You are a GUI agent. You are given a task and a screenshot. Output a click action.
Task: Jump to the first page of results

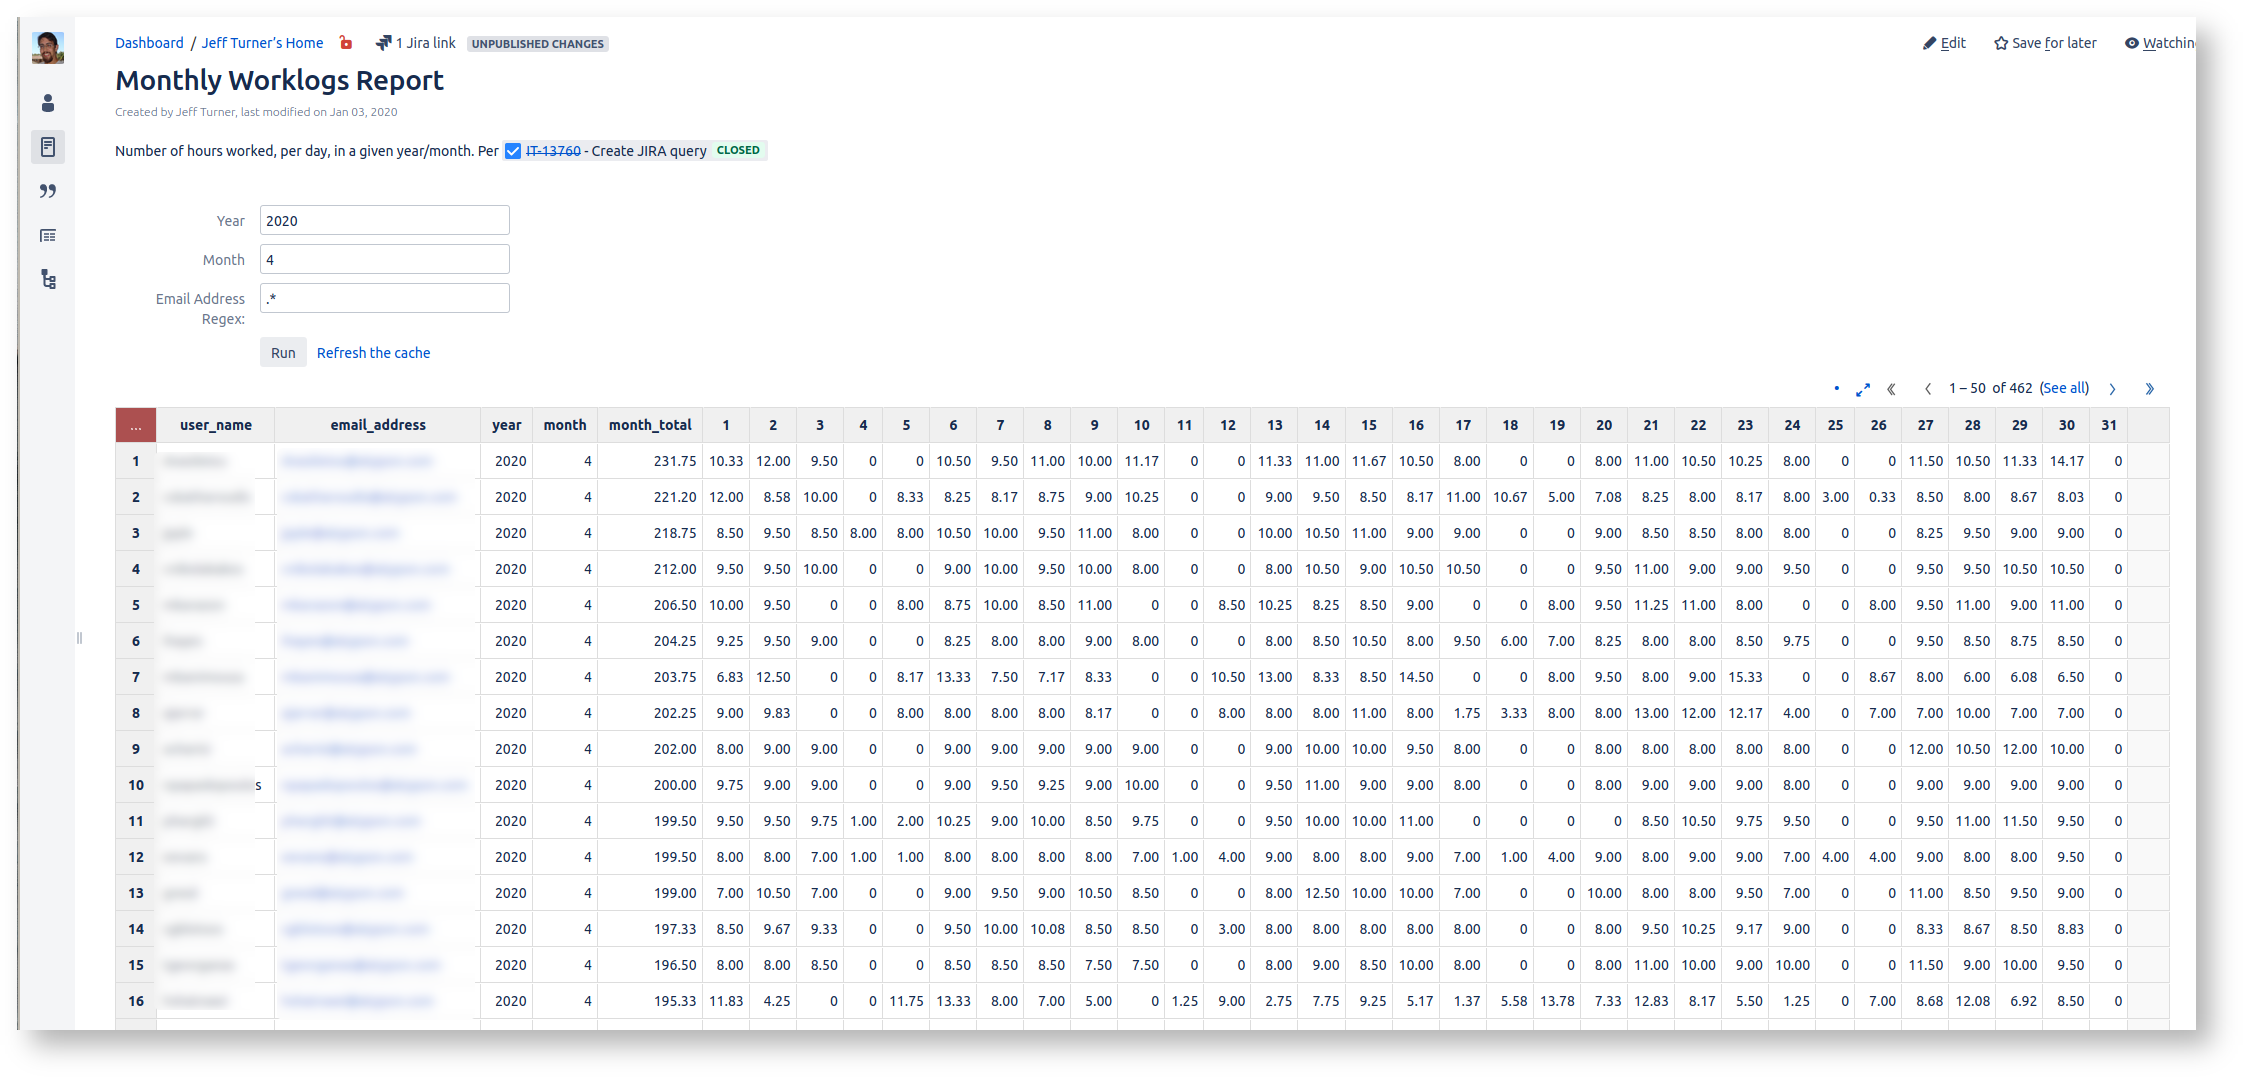[1891, 389]
